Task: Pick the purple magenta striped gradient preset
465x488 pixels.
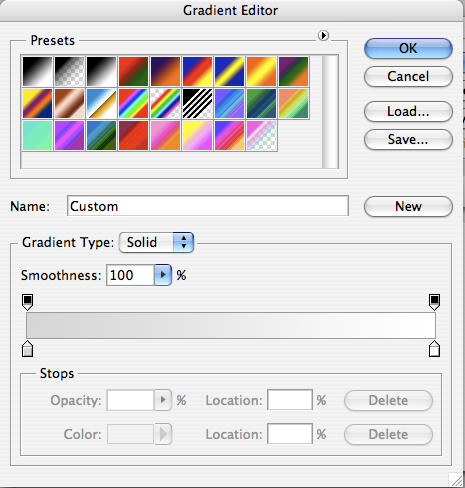Action: click(69, 135)
